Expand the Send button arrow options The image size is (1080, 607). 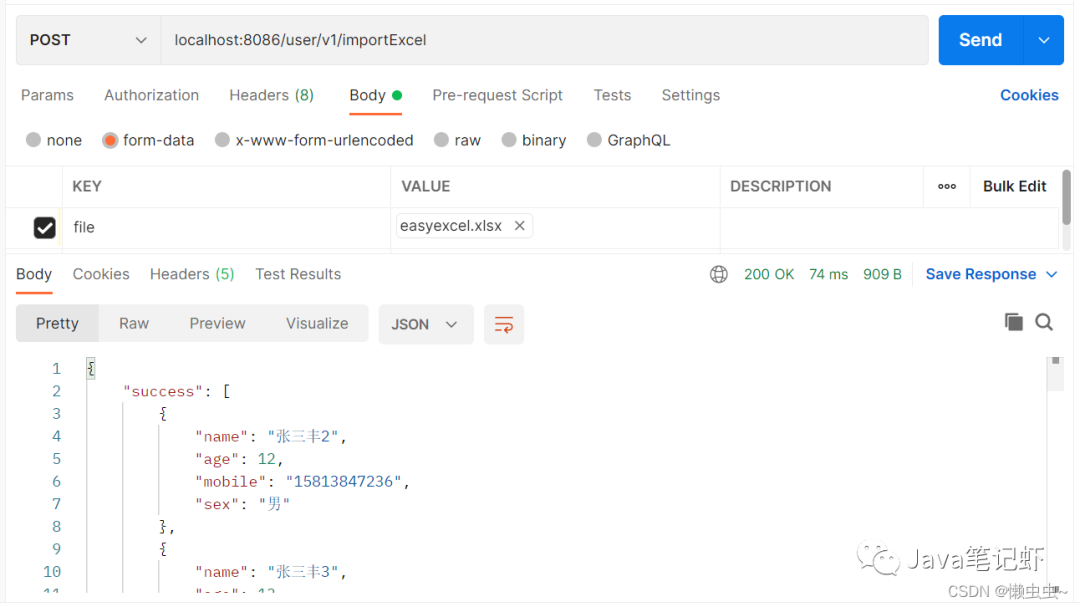point(1043,41)
